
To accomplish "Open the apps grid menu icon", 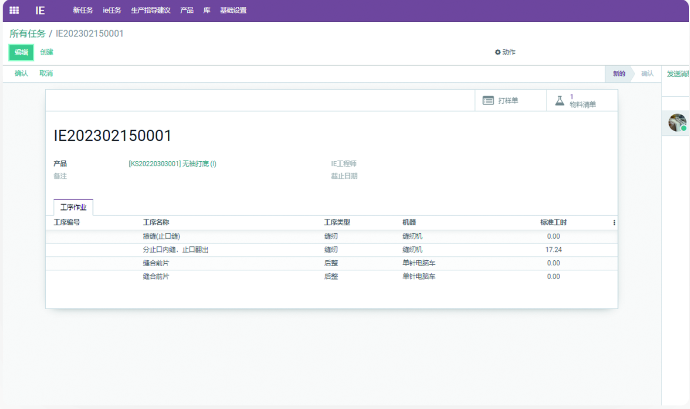I will pos(14,10).
